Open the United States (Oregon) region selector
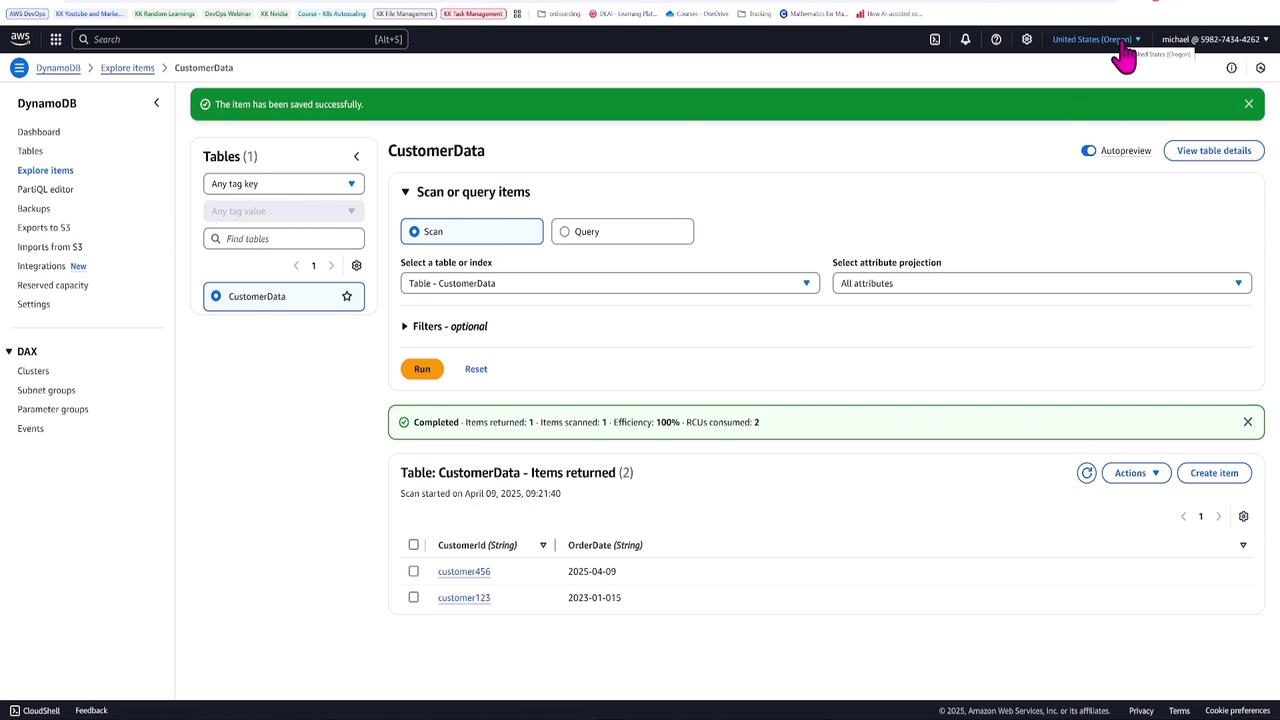 [1097, 39]
